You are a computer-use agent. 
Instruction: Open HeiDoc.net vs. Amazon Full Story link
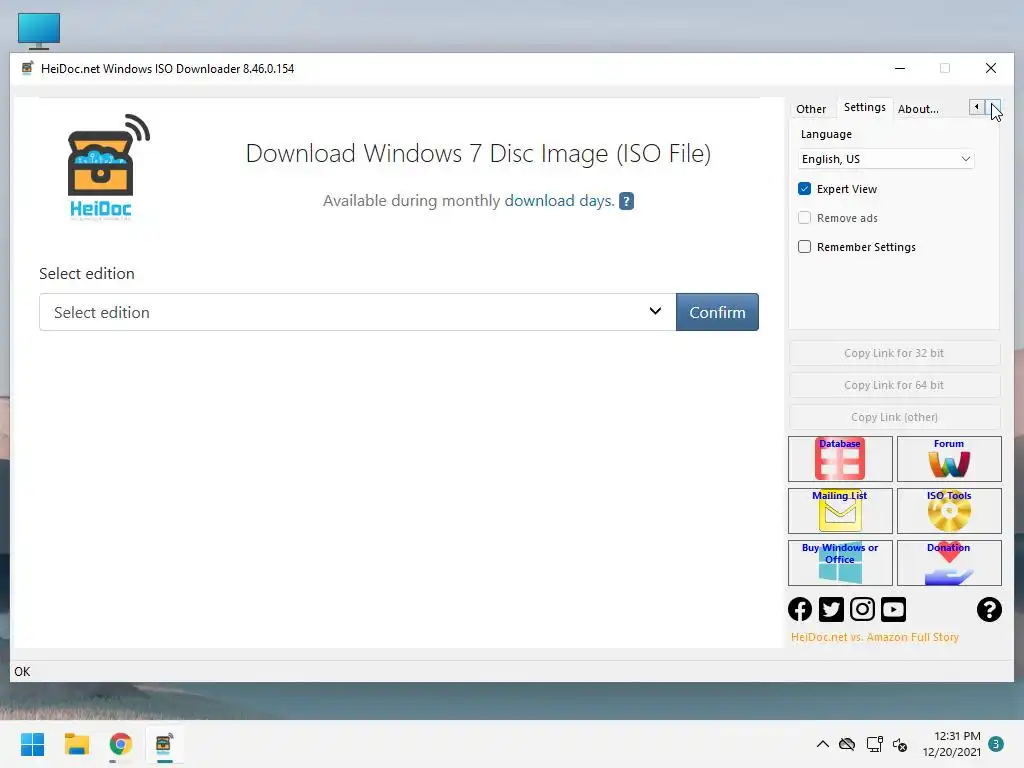pyautogui.click(x=874, y=637)
